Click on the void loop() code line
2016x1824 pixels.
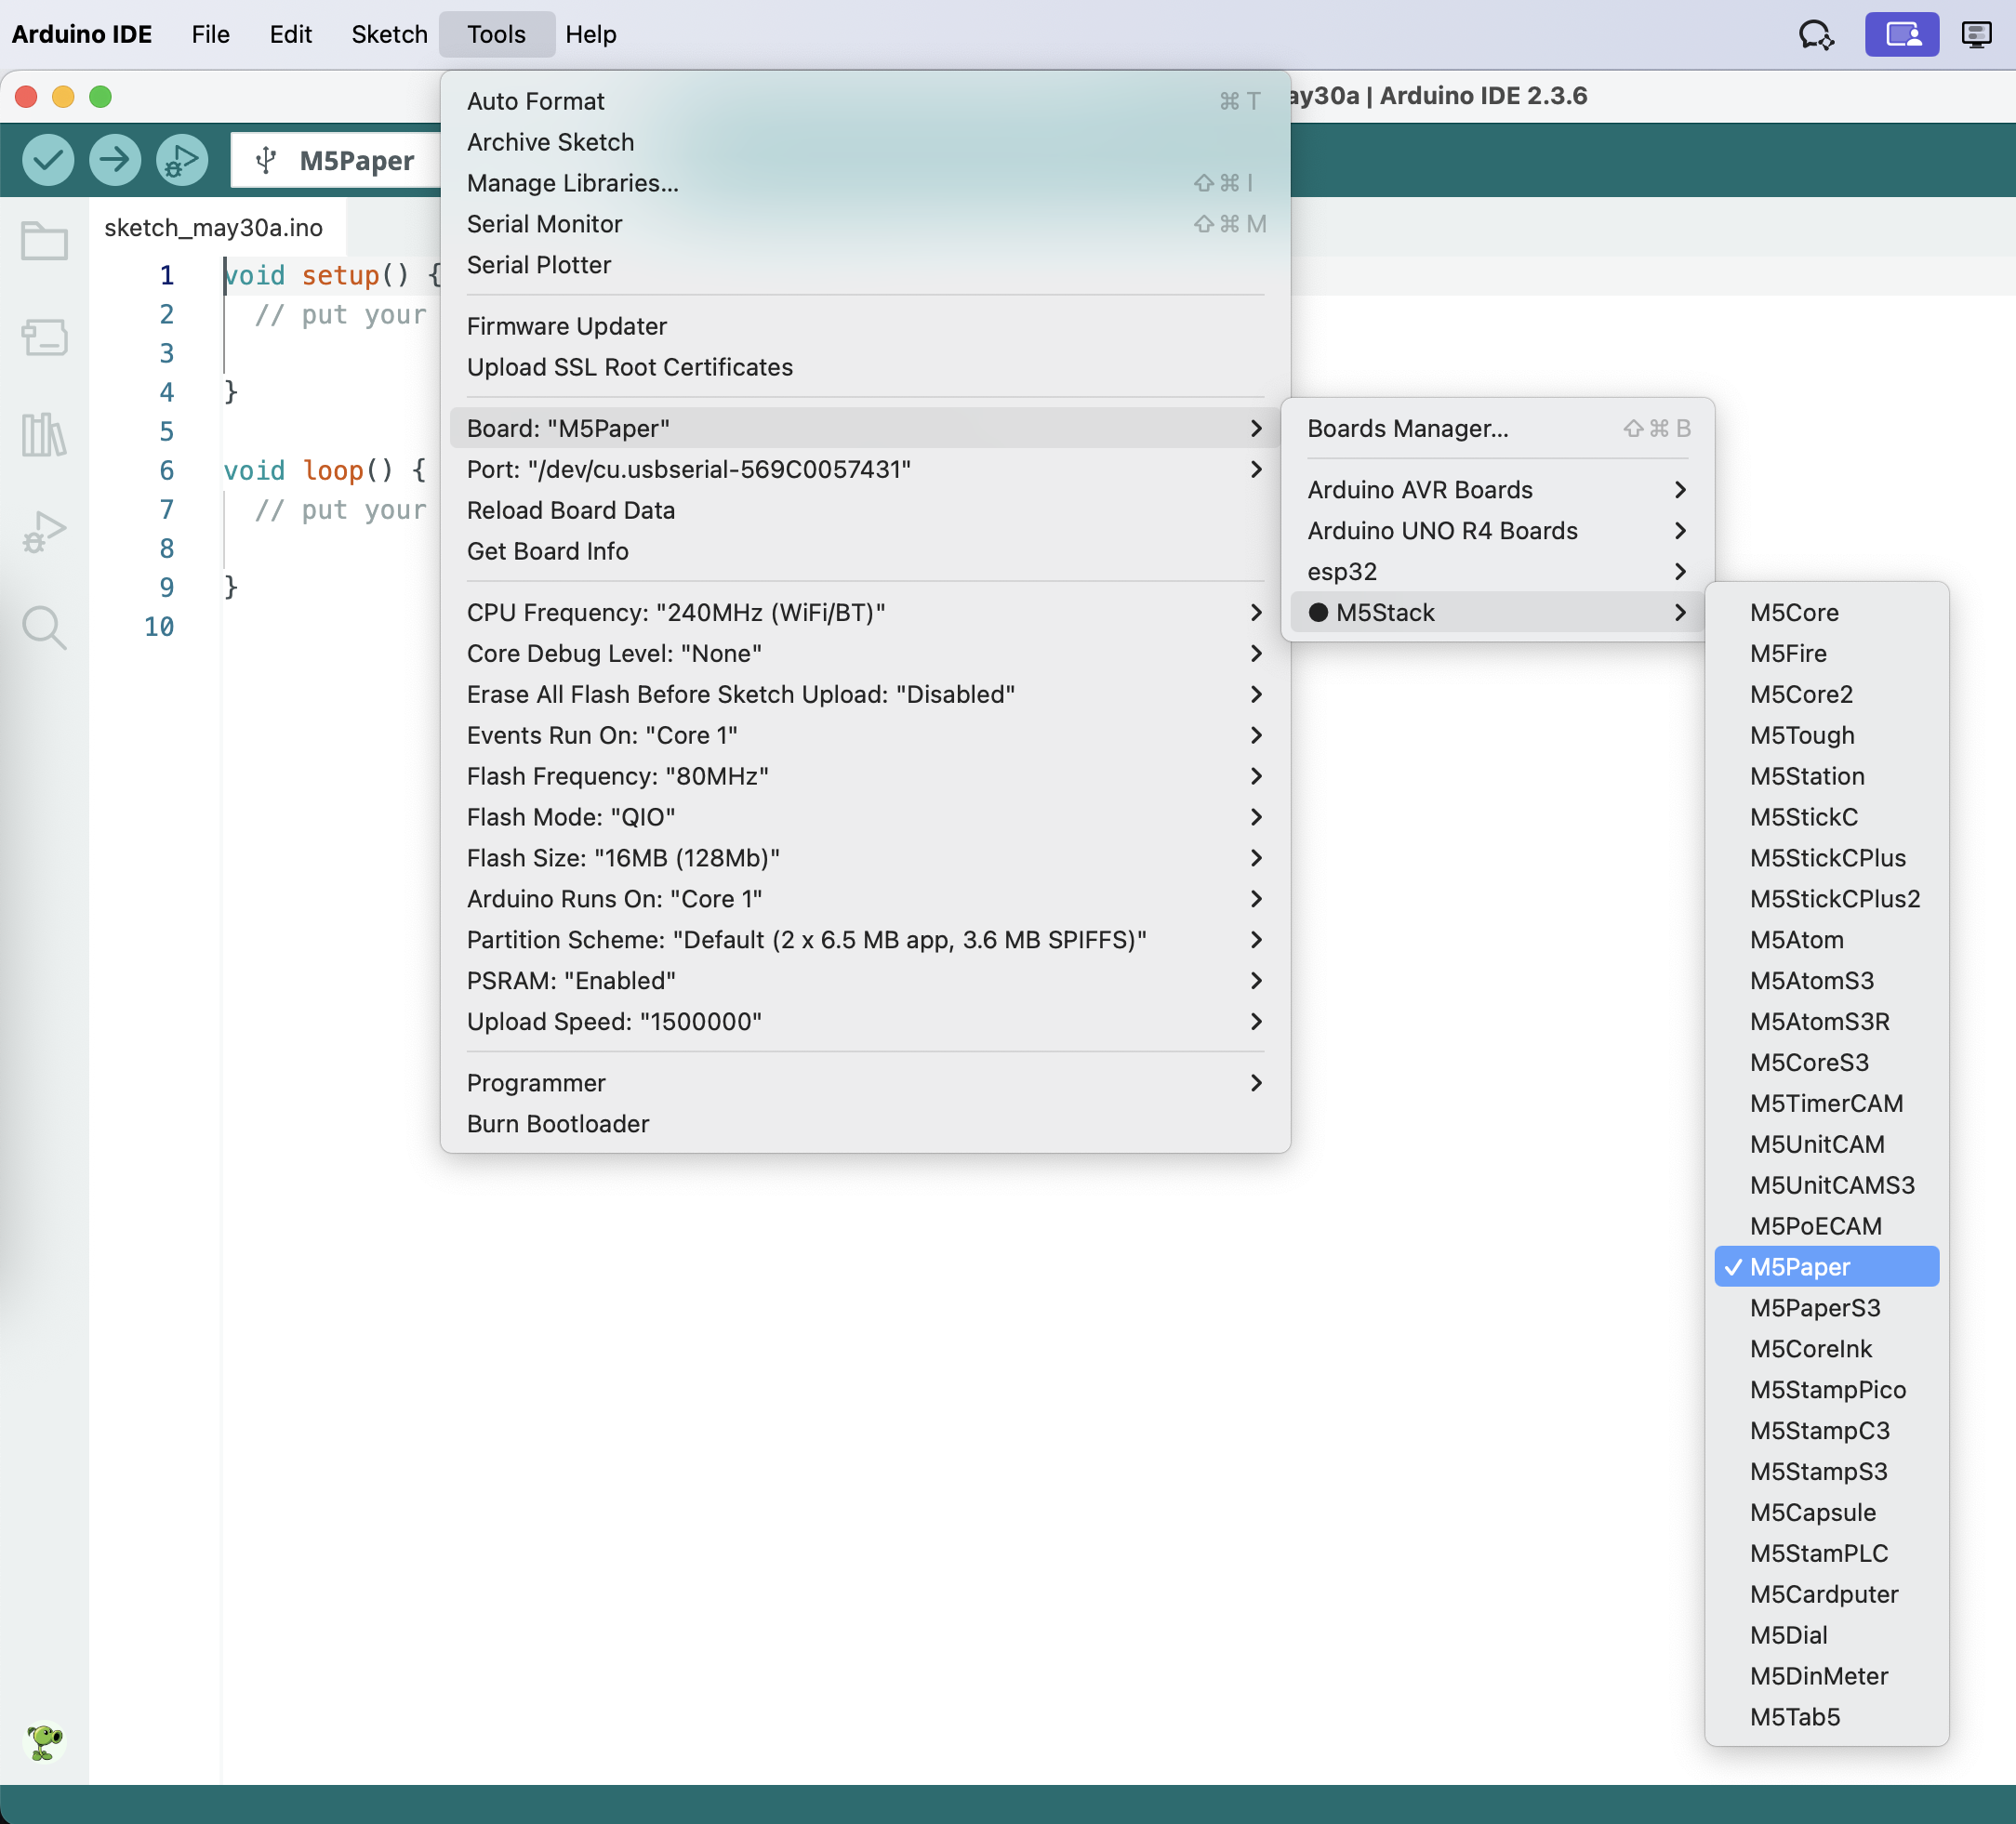point(325,470)
